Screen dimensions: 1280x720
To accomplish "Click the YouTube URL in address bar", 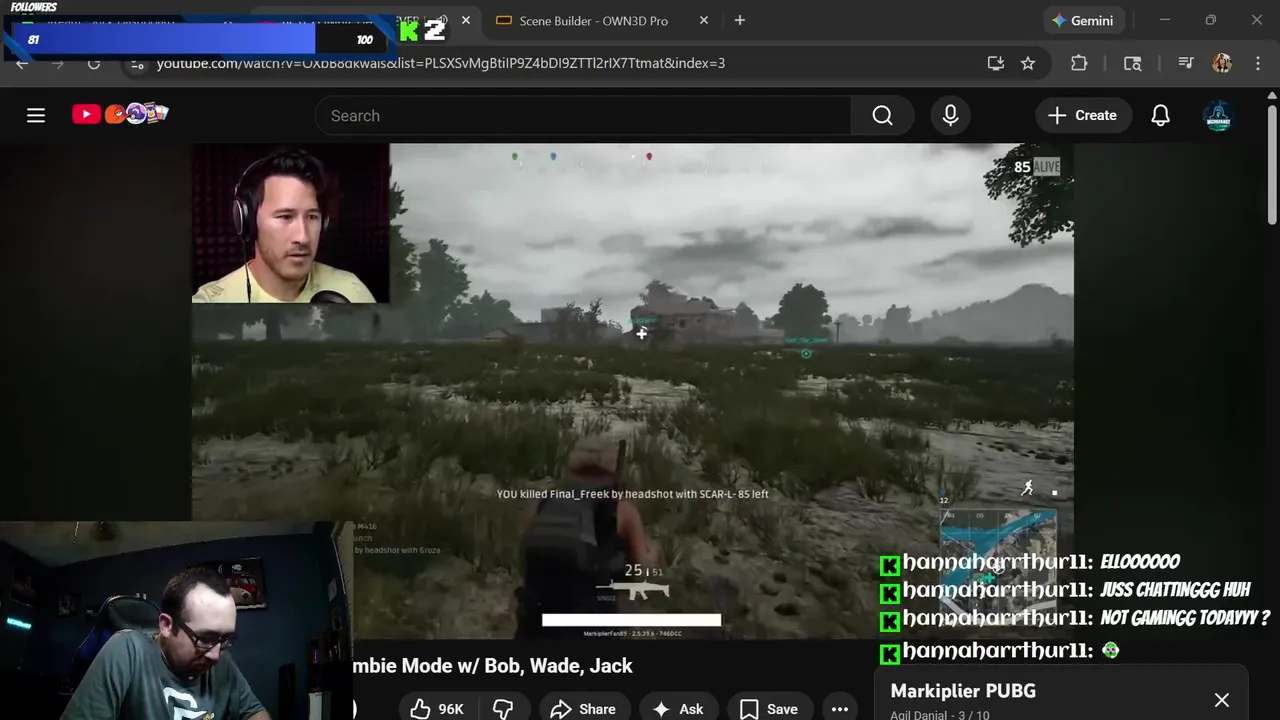I will click(x=441, y=63).
